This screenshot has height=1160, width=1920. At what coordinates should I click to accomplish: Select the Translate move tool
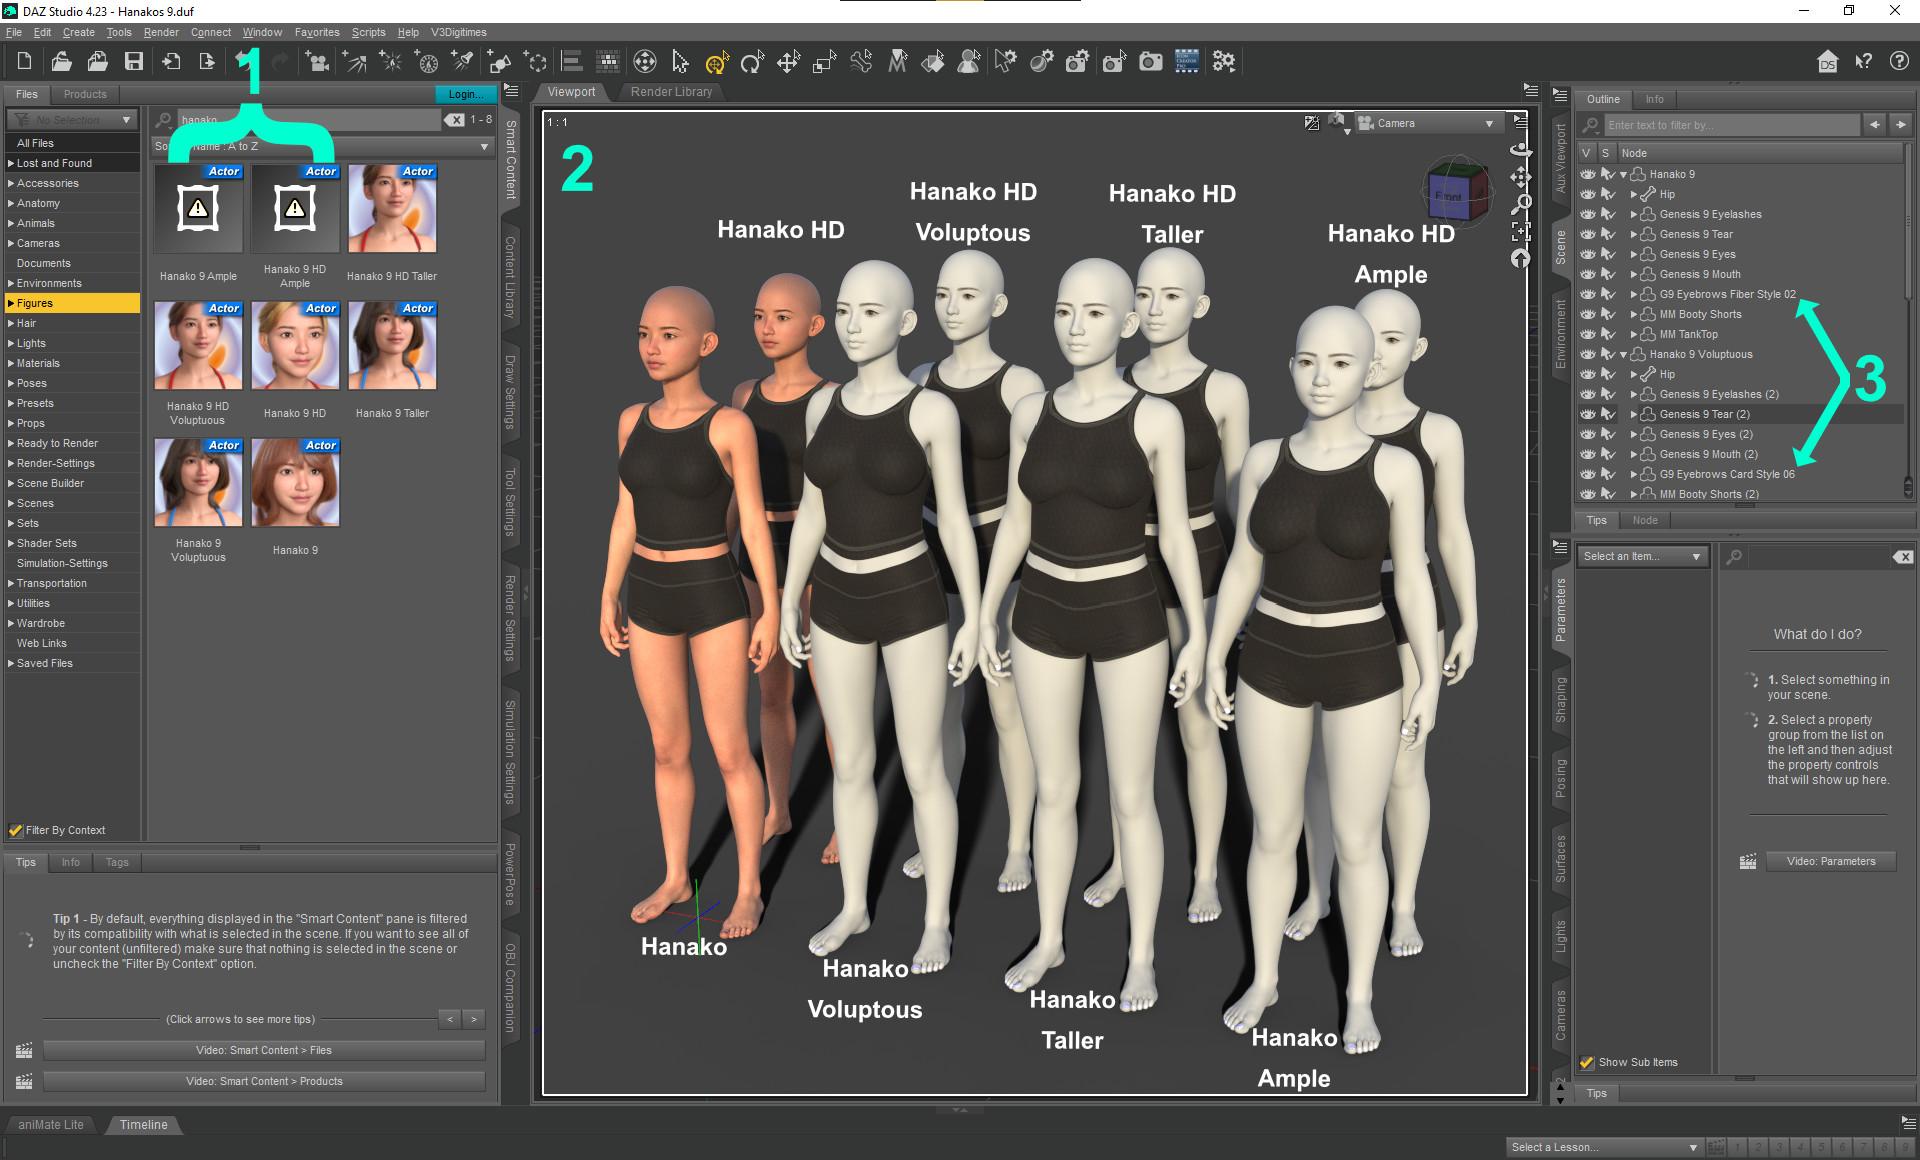coord(788,62)
